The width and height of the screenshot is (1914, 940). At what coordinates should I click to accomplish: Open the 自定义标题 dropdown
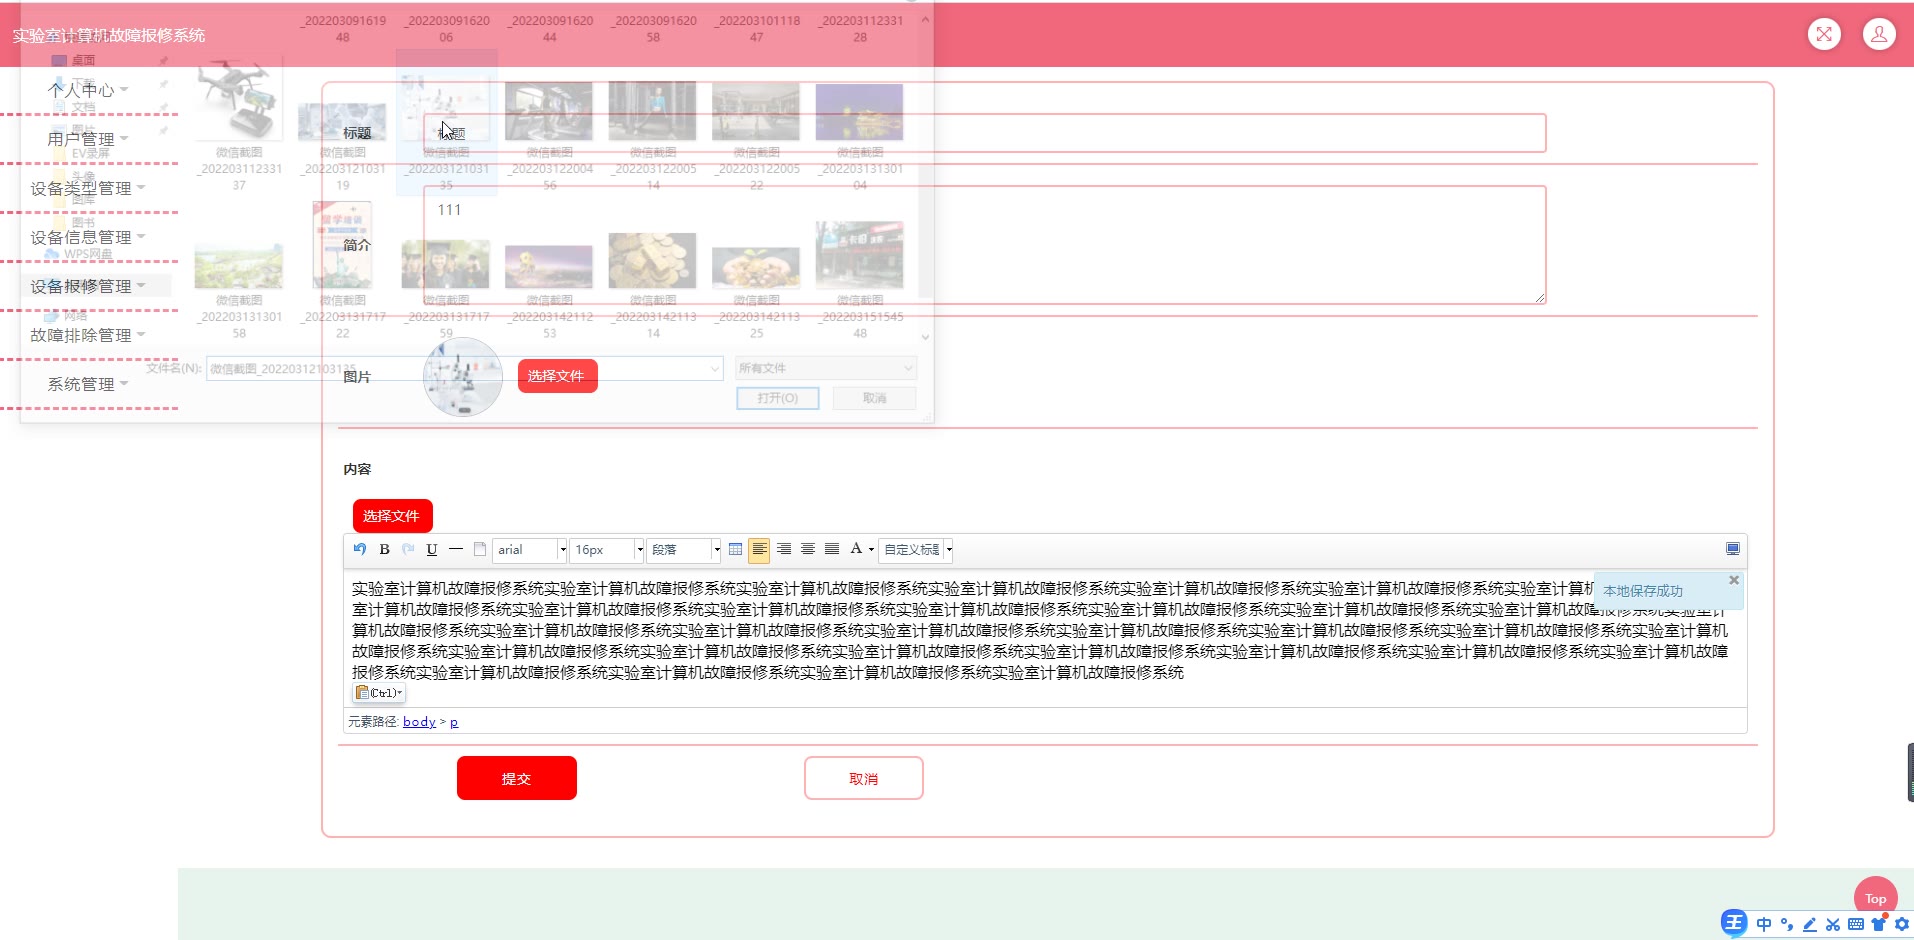pos(916,549)
